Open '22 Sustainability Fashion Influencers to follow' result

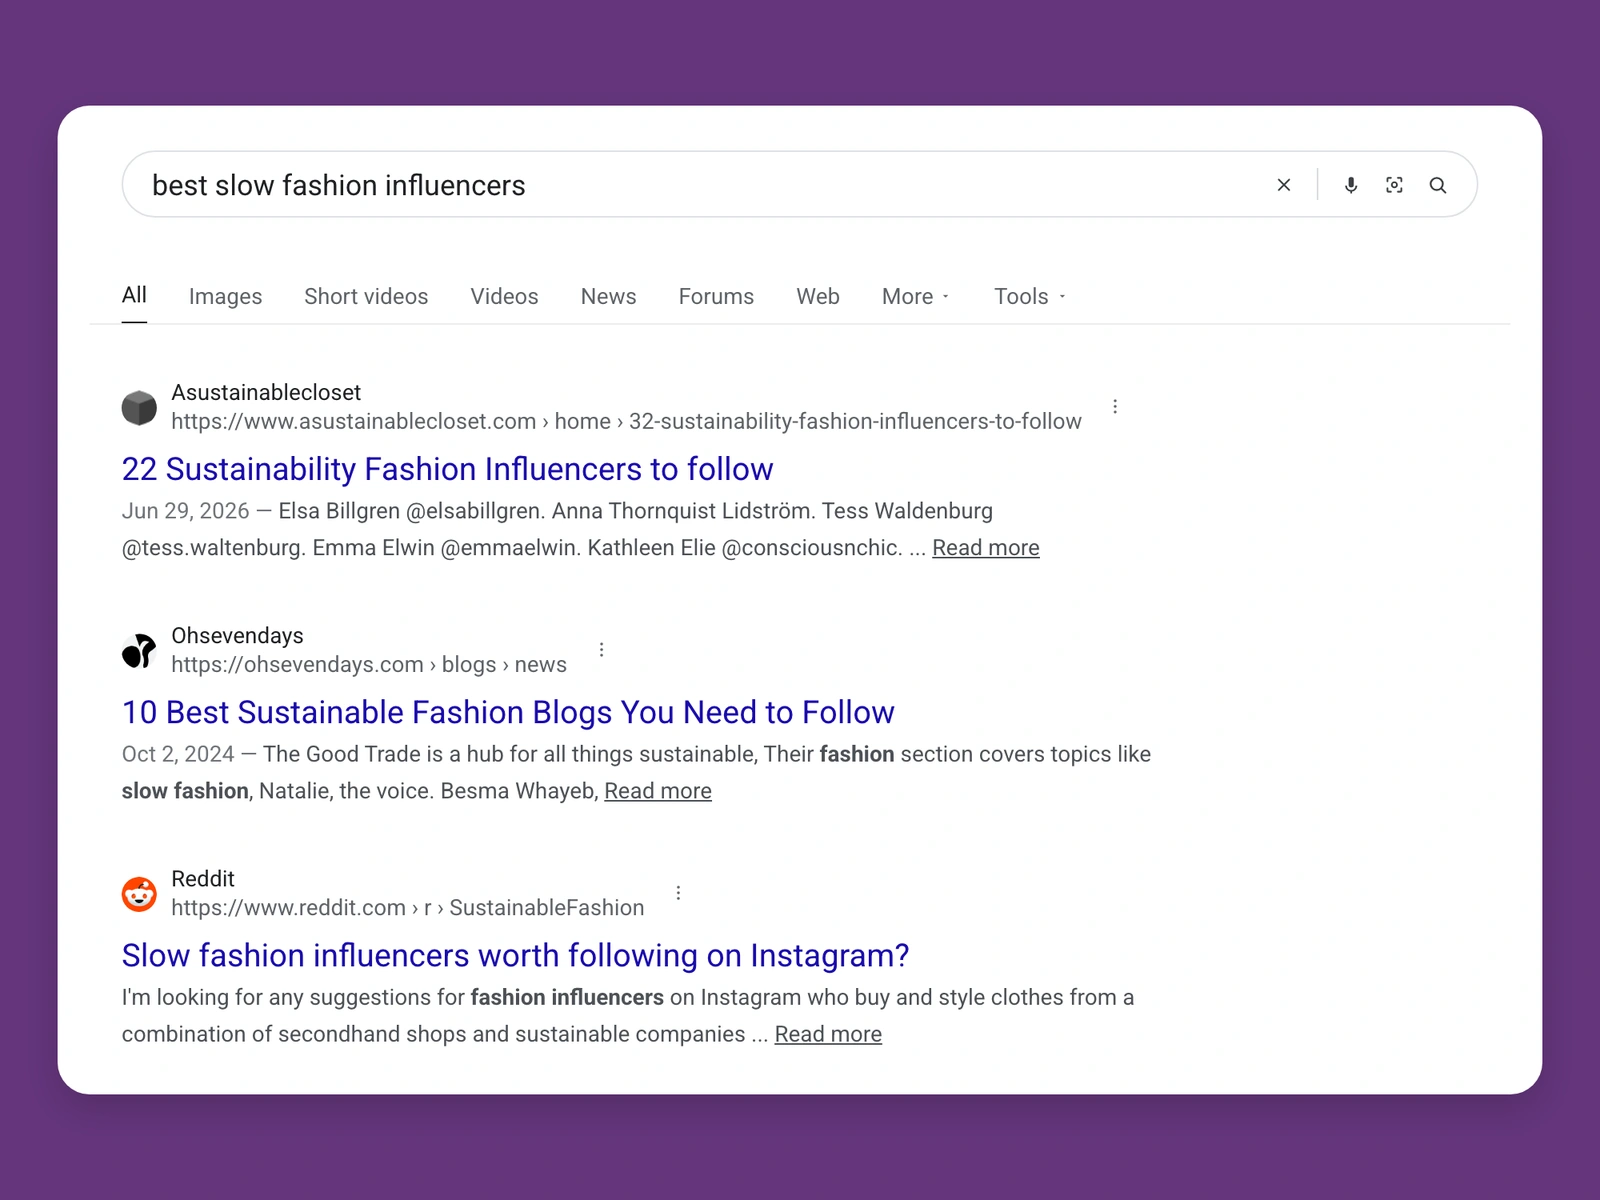pos(447,469)
